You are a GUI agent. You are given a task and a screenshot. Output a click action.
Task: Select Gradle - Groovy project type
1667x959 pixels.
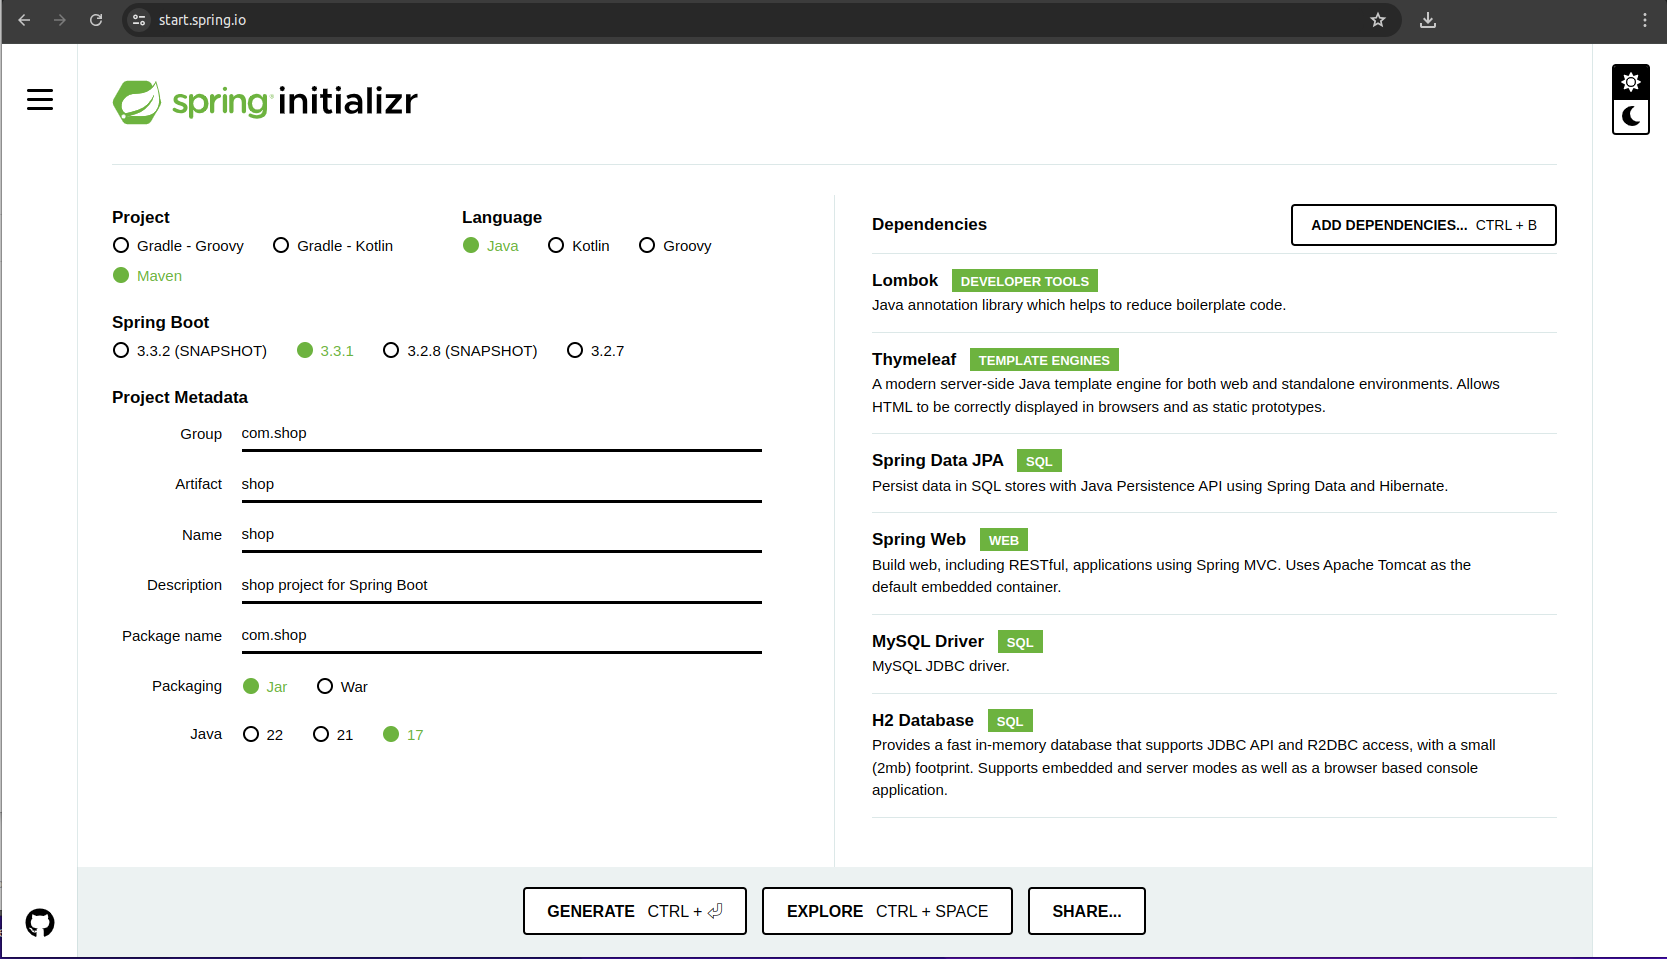[x=179, y=246]
